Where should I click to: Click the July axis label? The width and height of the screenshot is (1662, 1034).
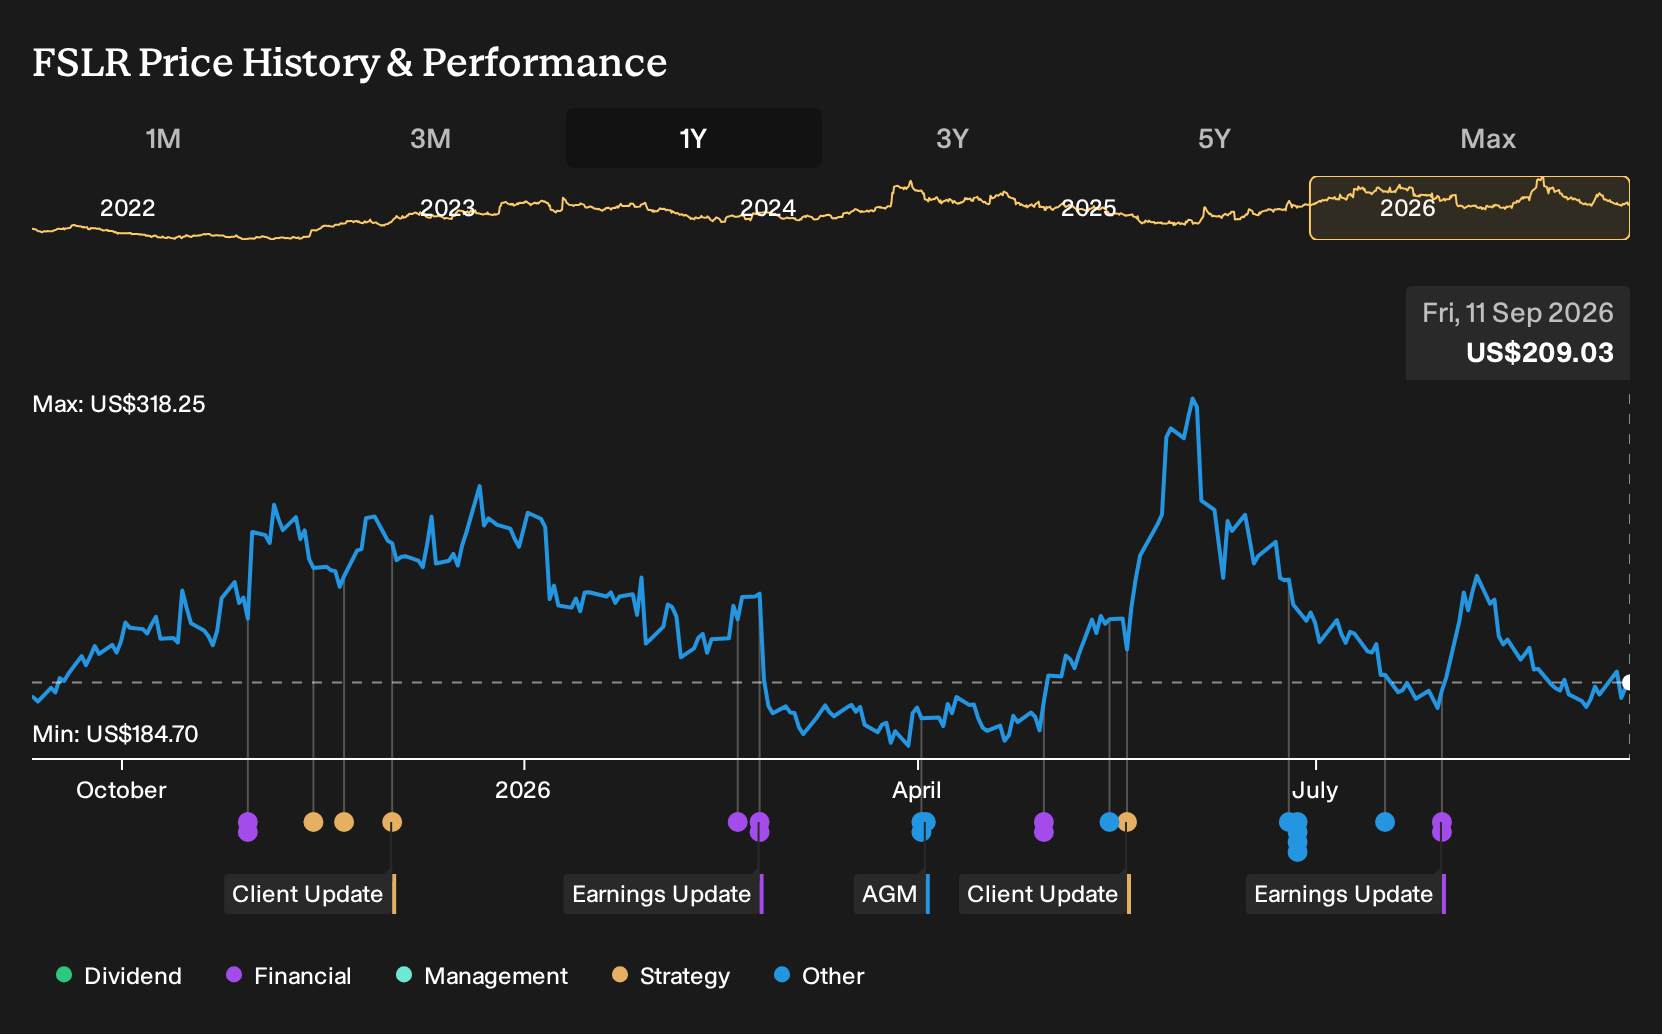pyautogui.click(x=1315, y=790)
